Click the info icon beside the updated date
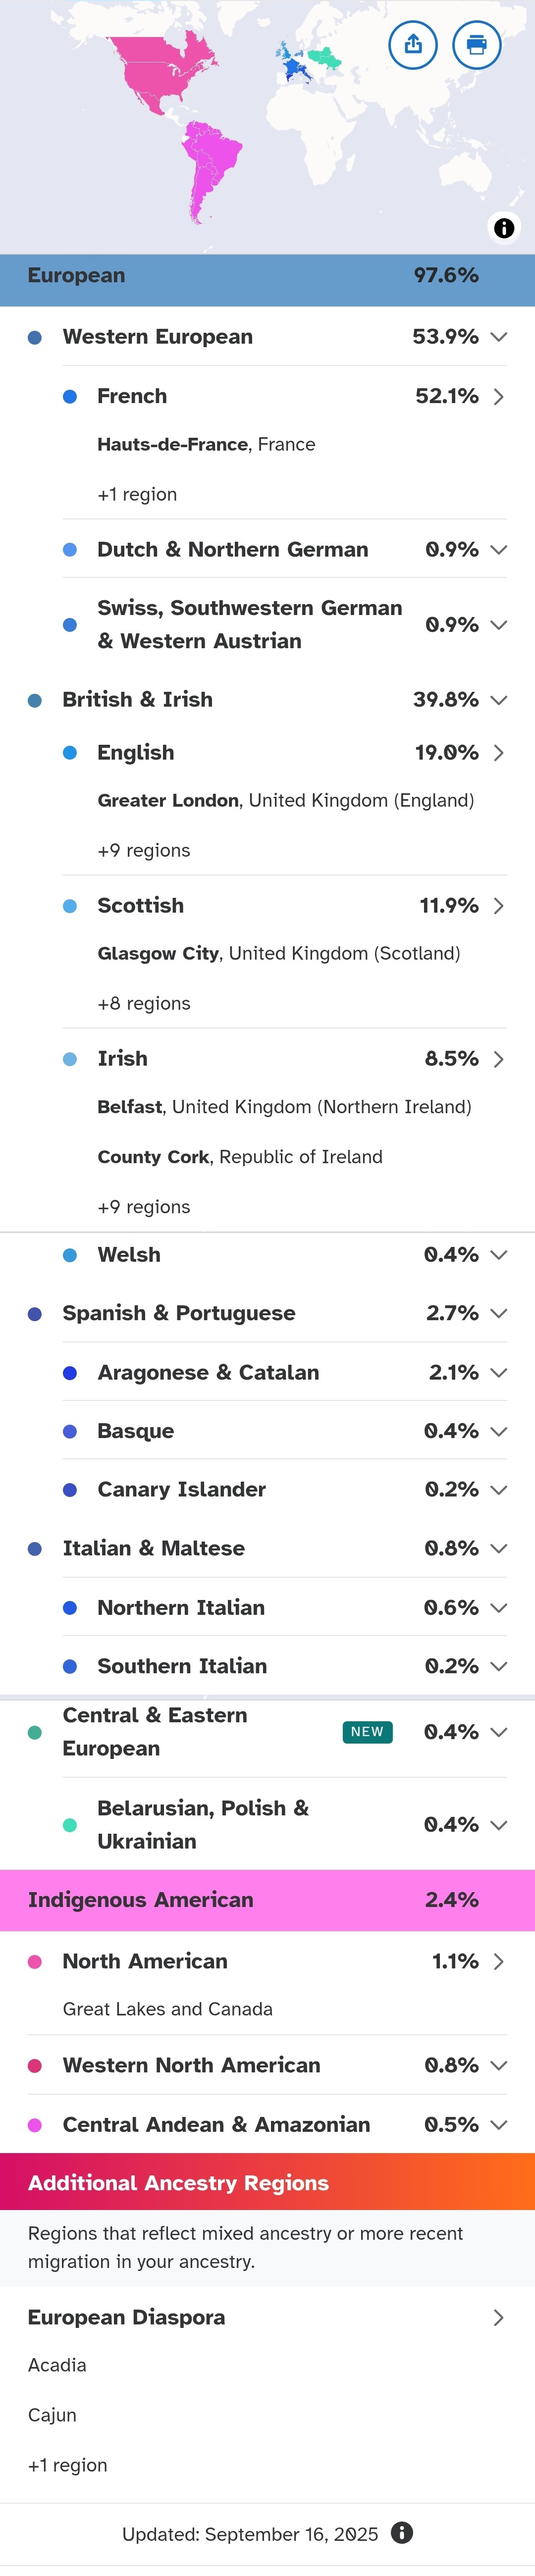Image resolution: width=535 pixels, height=2576 pixels. (x=402, y=2532)
